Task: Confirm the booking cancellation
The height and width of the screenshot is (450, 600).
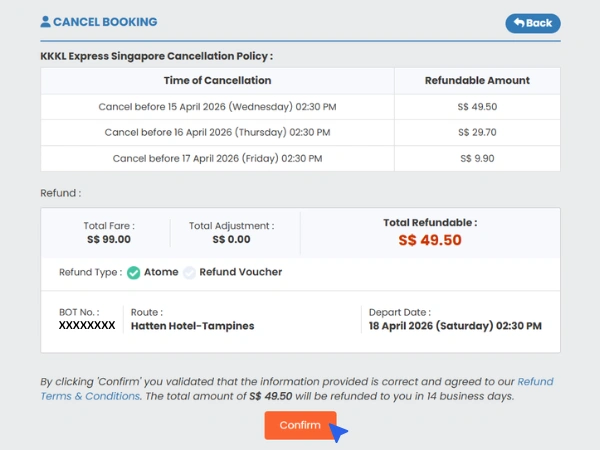Action: tap(300, 425)
